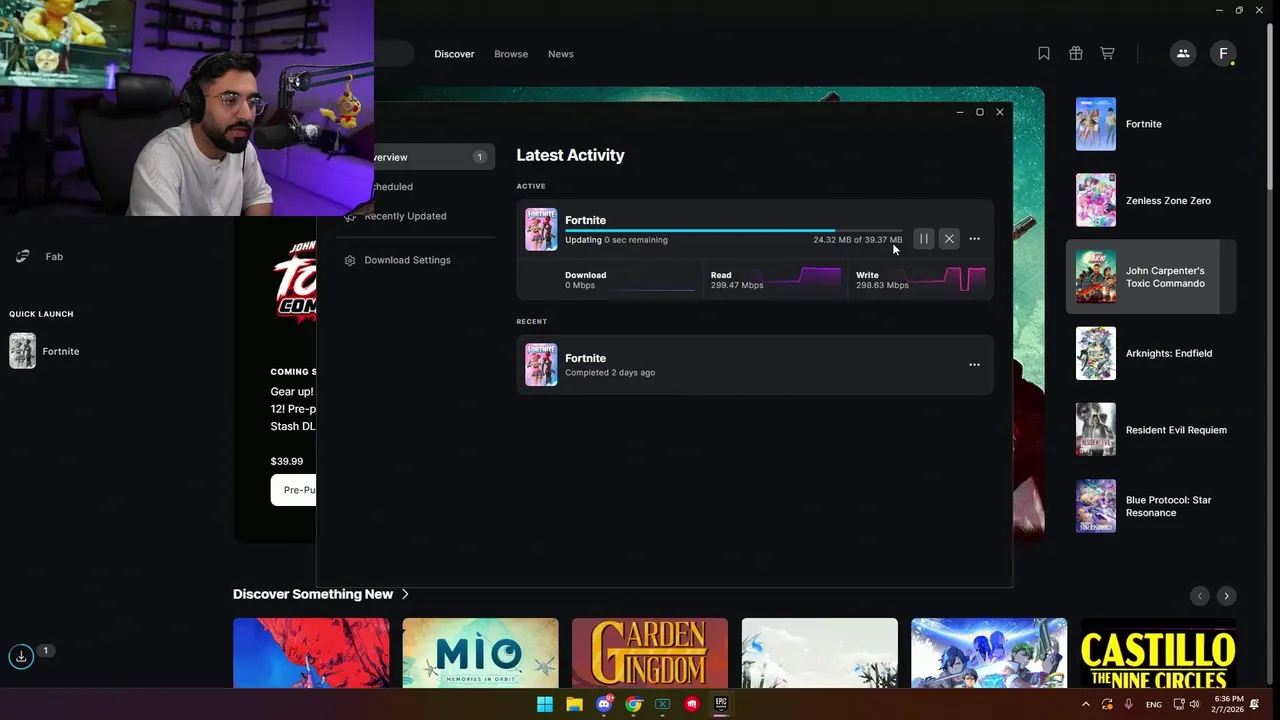Open the taskbar clock and date
Viewport: 1280px width, 720px height.
click(1229, 704)
